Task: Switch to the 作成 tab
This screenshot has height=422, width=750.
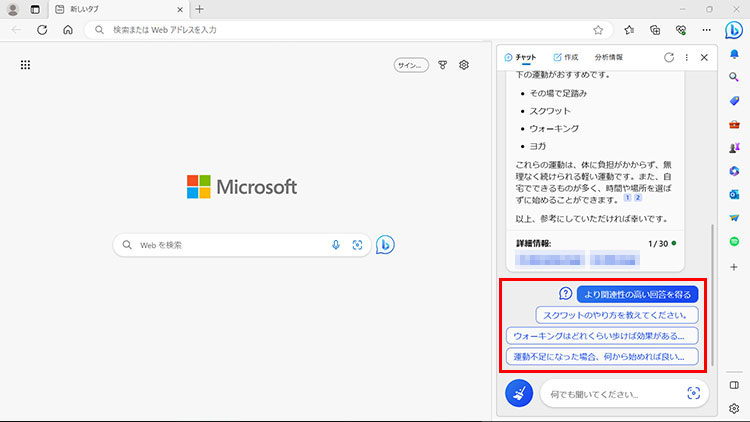Action: [565, 58]
